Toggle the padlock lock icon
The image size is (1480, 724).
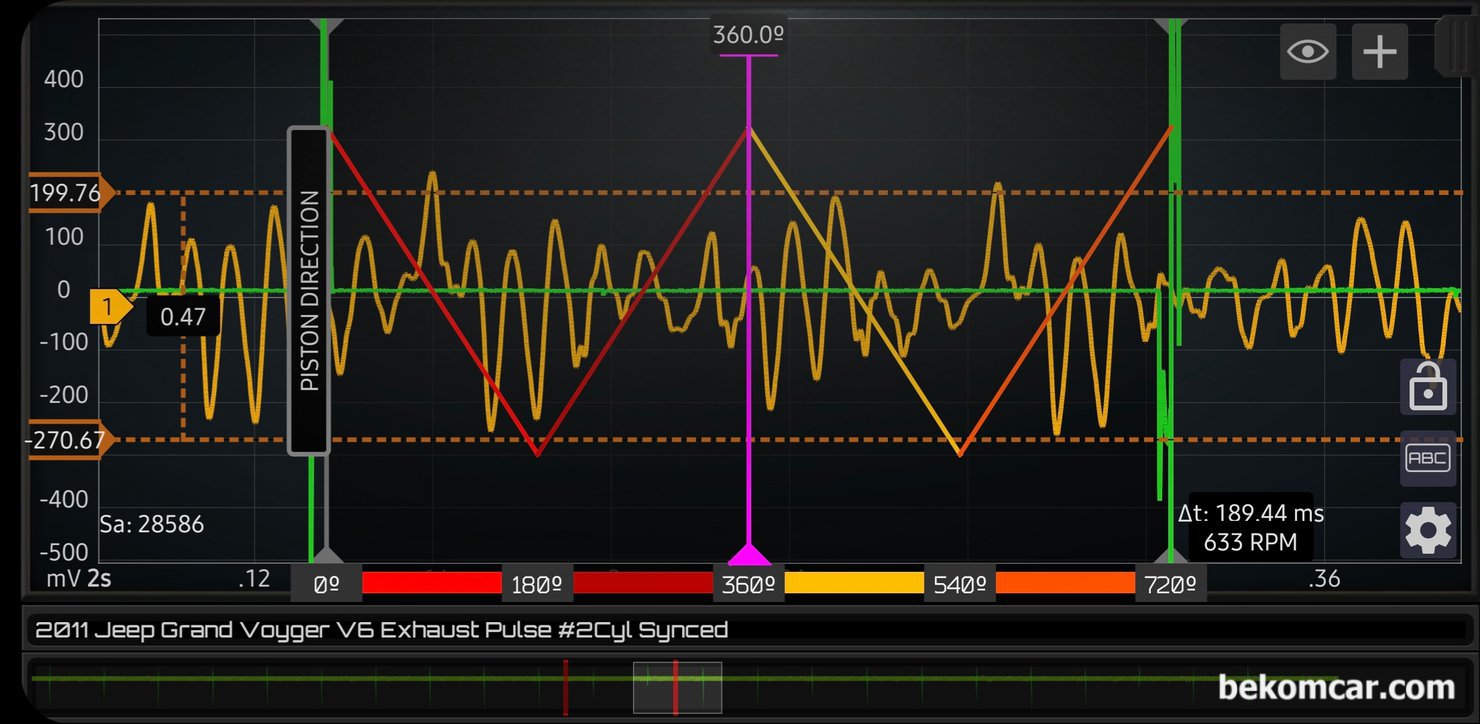1428,387
